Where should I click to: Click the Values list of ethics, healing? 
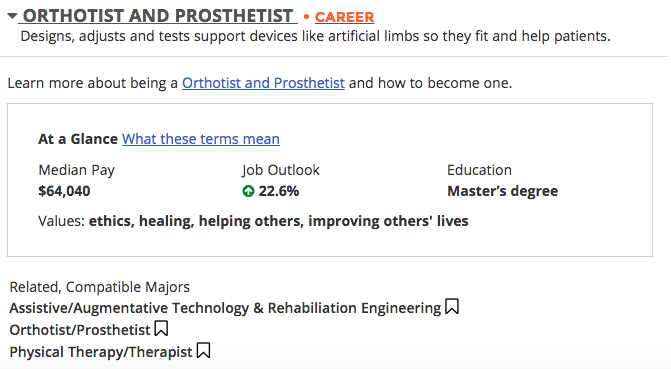point(279,221)
